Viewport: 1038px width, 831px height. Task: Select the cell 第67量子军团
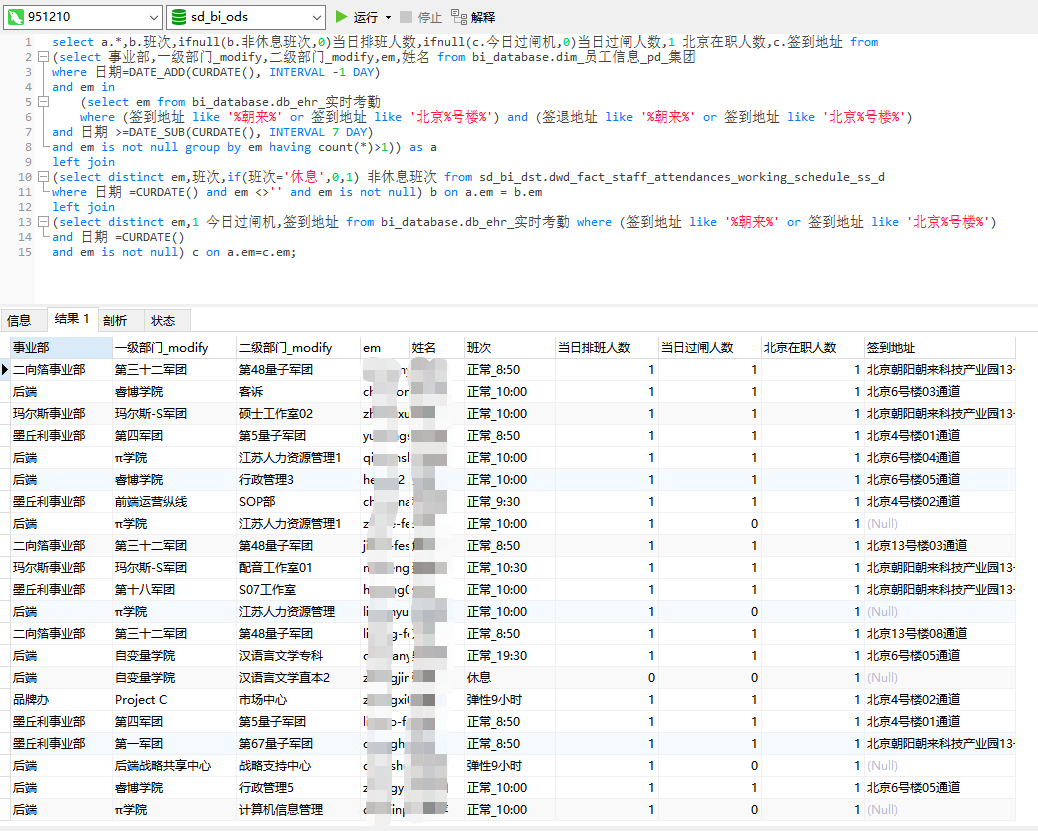[x=298, y=744]
